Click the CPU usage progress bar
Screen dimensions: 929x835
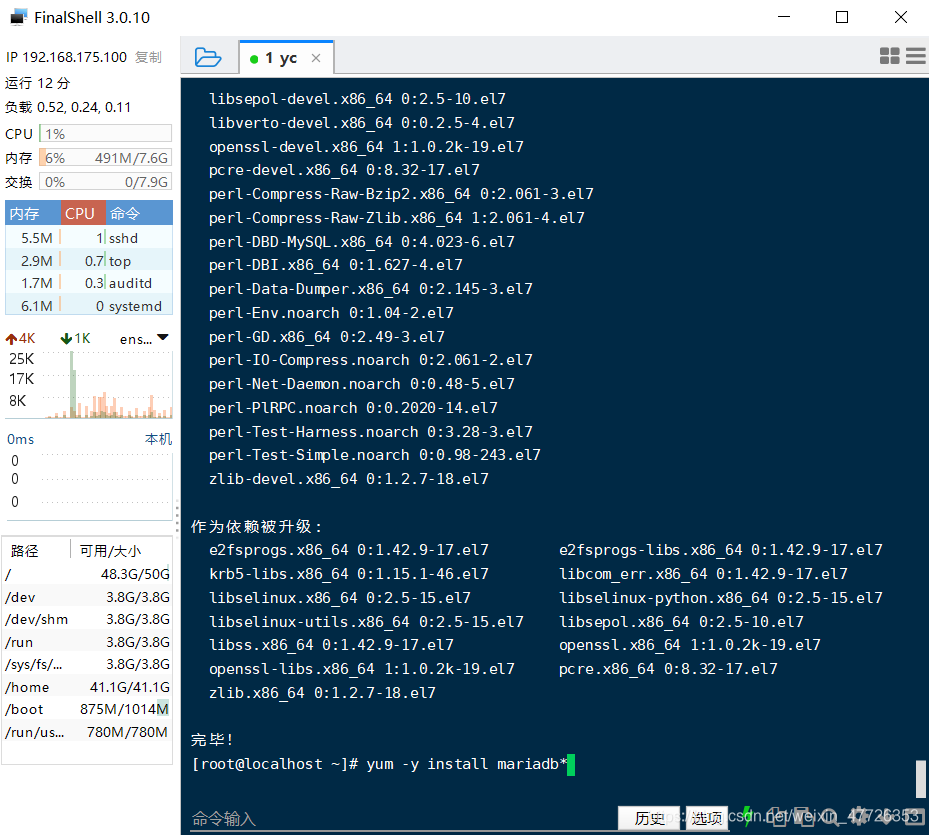(x=105, y=133)
